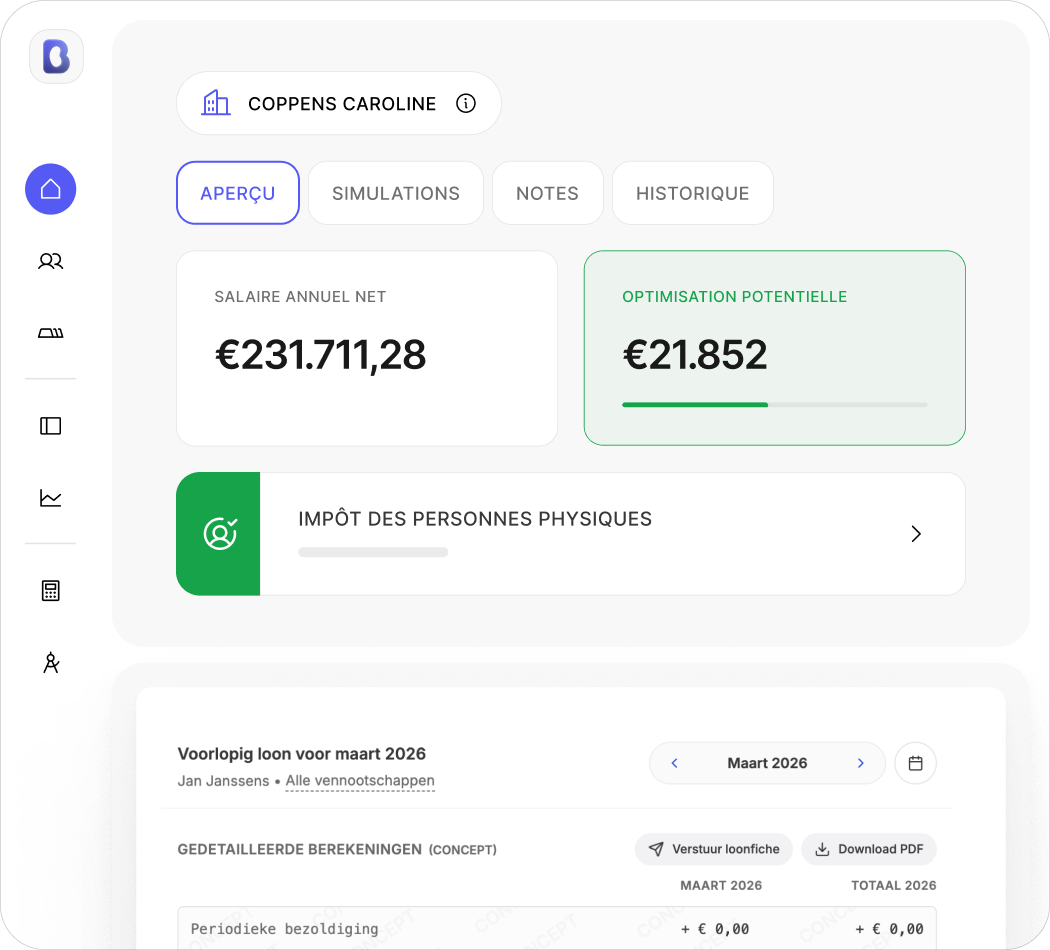This screenshot has height=950, width=1050.
Task: Open the cards-stack icon in sidebar
Action: pos(51,333)
